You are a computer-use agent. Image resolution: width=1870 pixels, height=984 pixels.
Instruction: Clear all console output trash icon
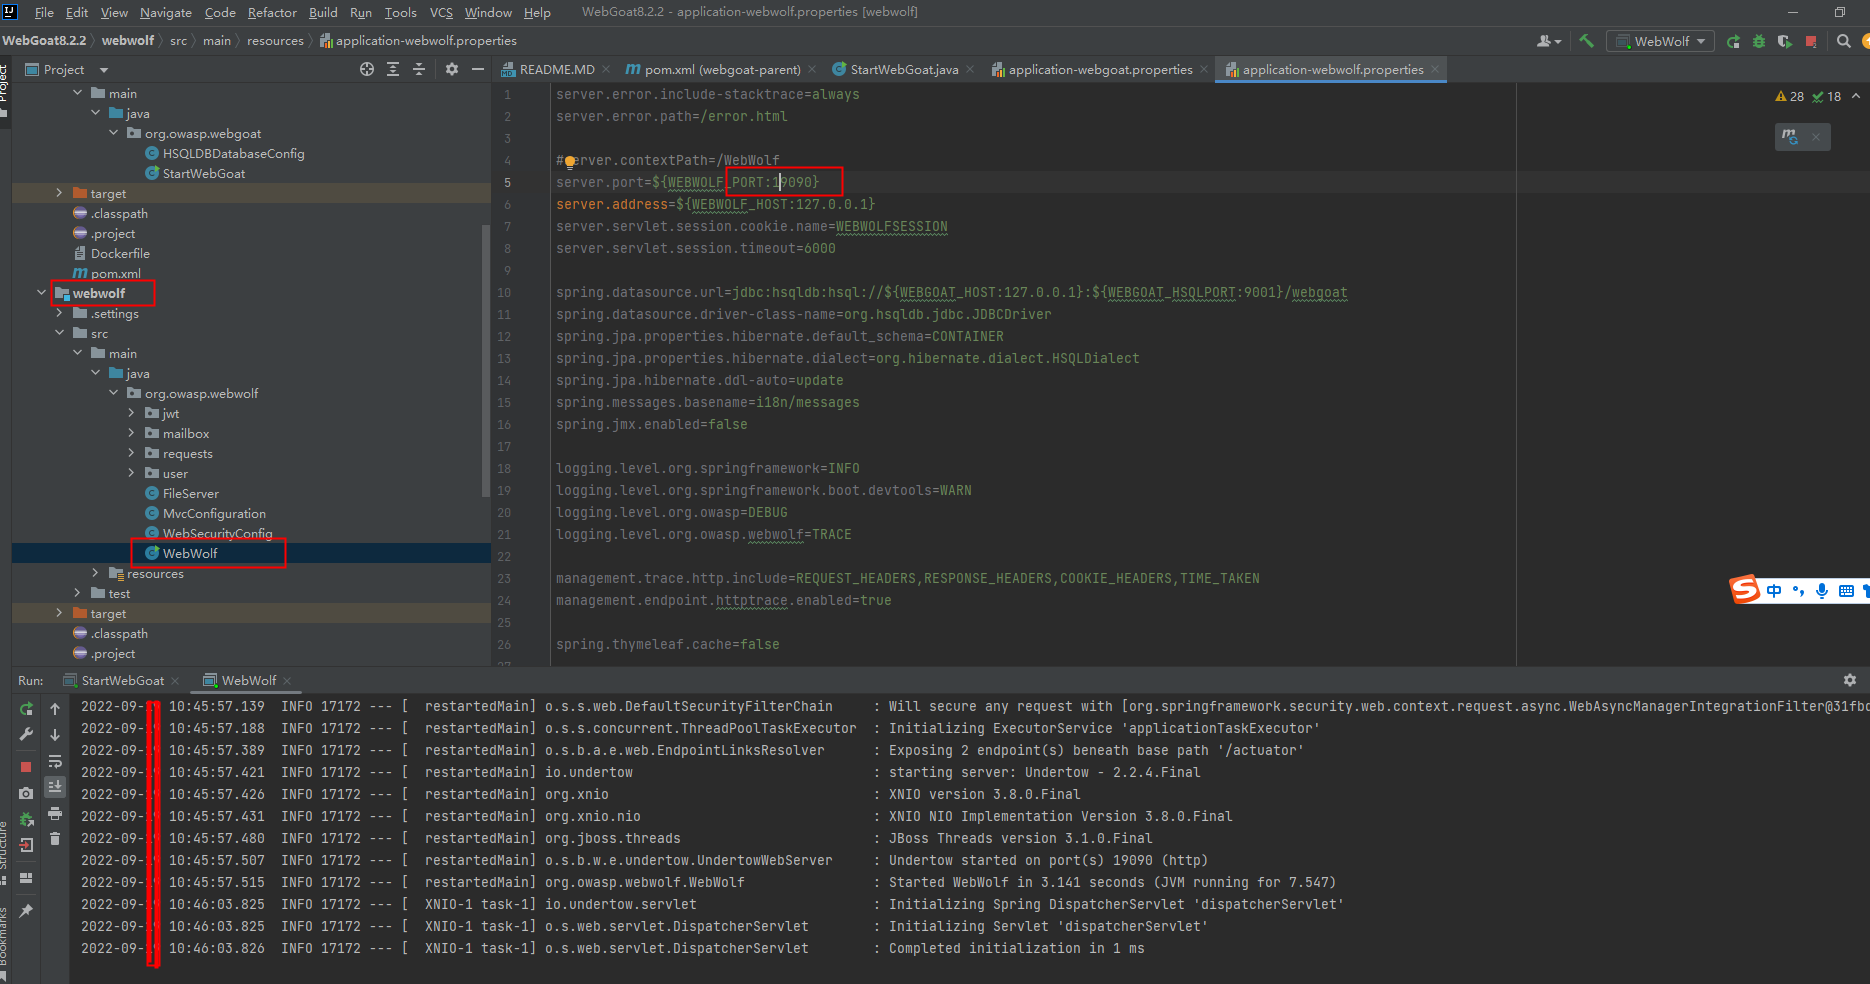click(x=55, y=839)
